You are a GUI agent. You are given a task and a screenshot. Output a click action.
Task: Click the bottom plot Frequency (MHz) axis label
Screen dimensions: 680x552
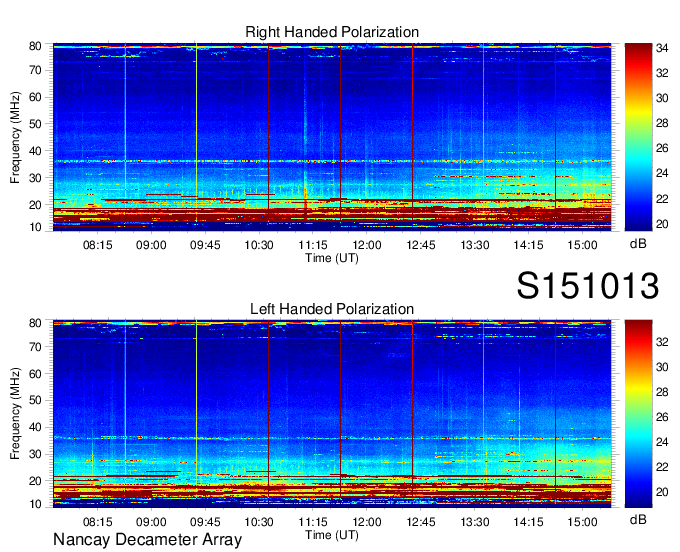pos(15,414)
